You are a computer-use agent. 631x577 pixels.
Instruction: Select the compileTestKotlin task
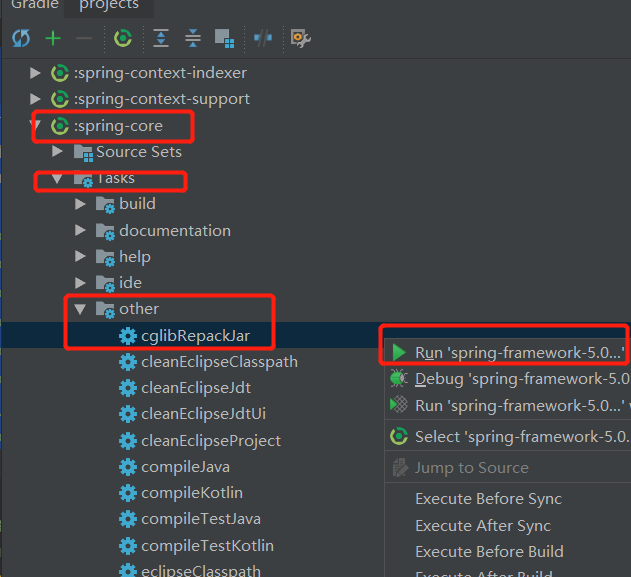[x=207, y=546]
